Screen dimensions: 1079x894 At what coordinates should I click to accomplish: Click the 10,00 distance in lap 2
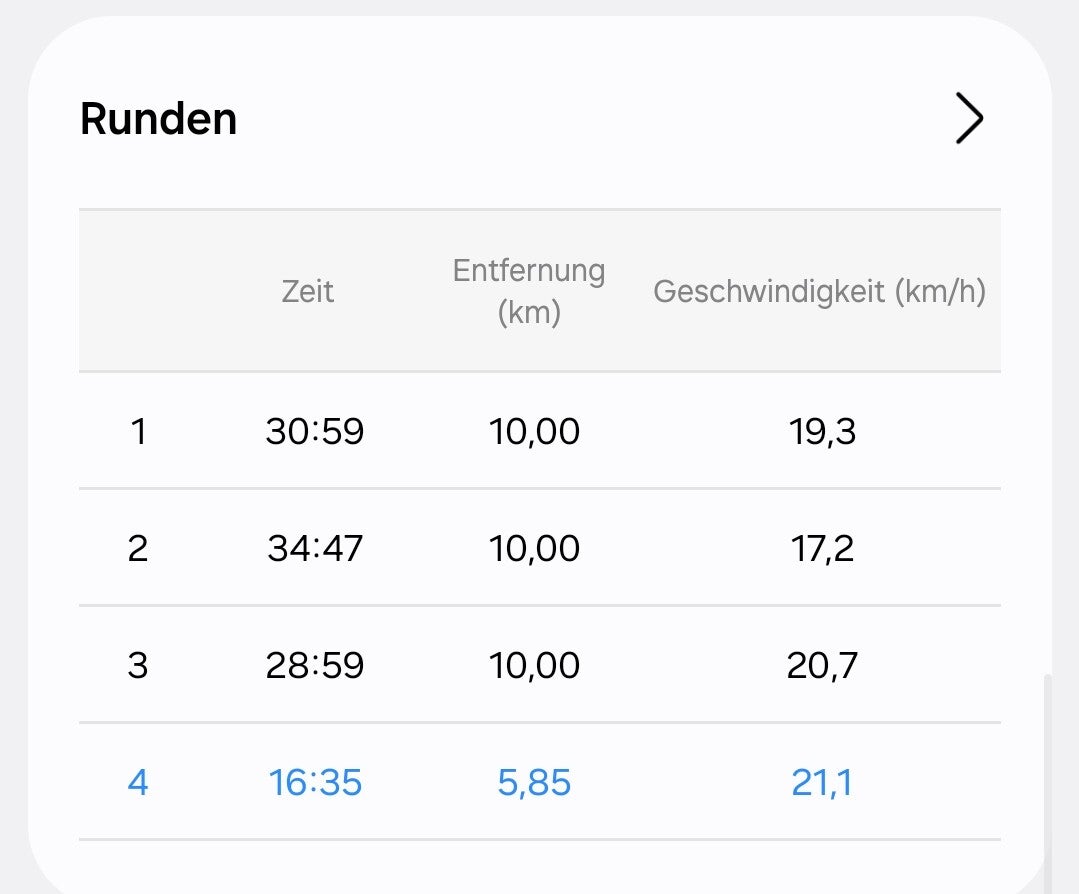tap(534, 548)
